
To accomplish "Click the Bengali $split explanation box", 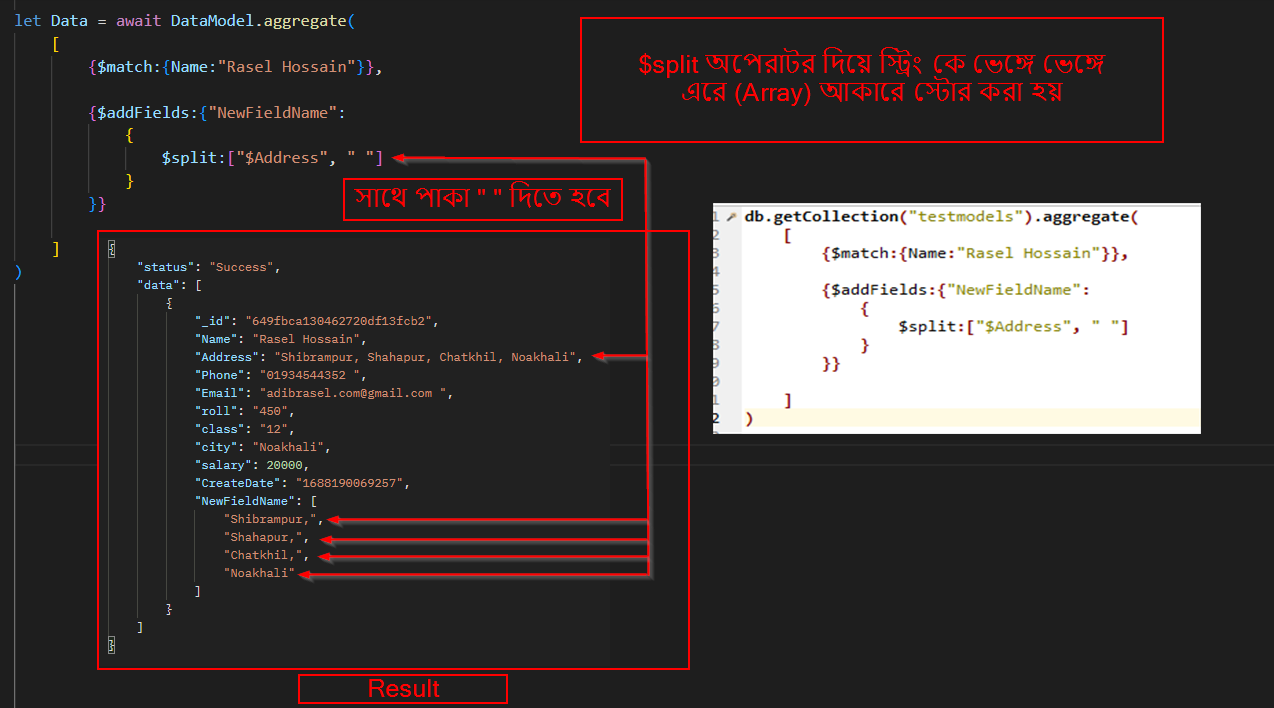I will pos(871,80).
